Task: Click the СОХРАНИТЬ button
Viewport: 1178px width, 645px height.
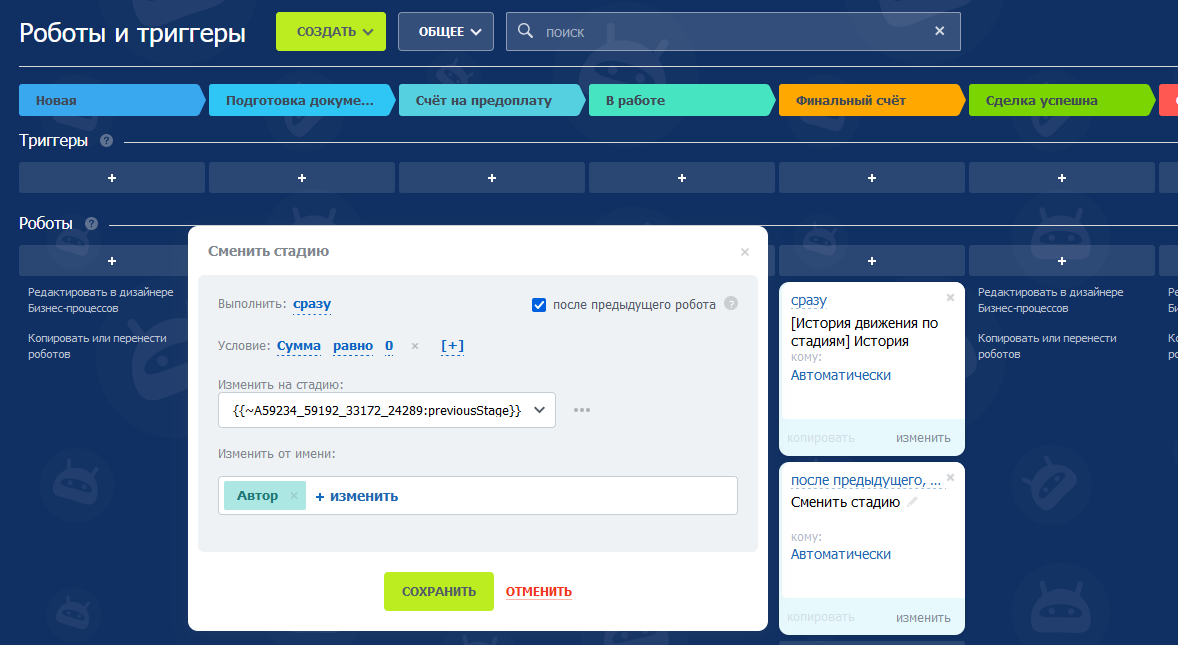Action: click(x=438, y=591)
